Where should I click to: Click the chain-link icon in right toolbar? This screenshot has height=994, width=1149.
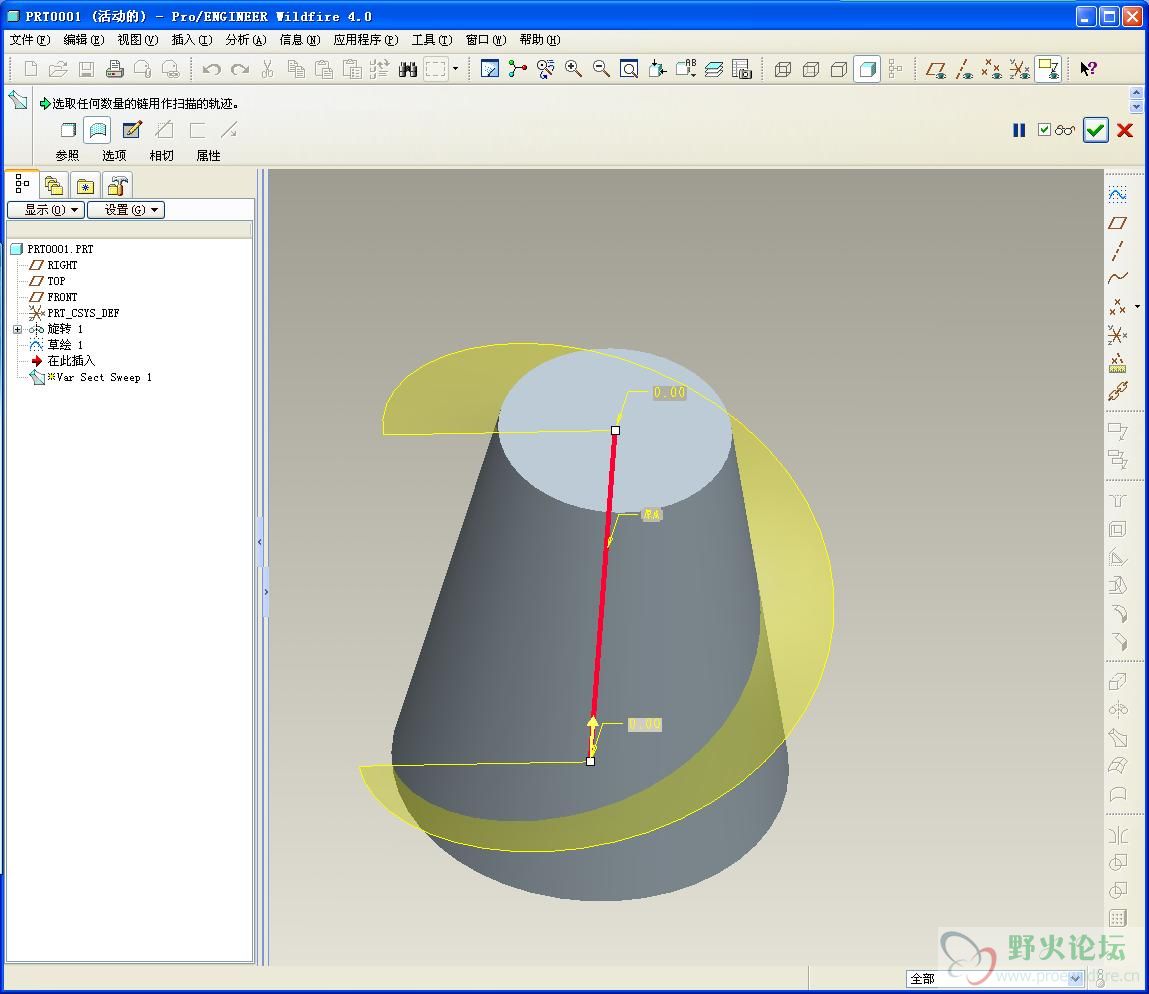pos(1117,391)
